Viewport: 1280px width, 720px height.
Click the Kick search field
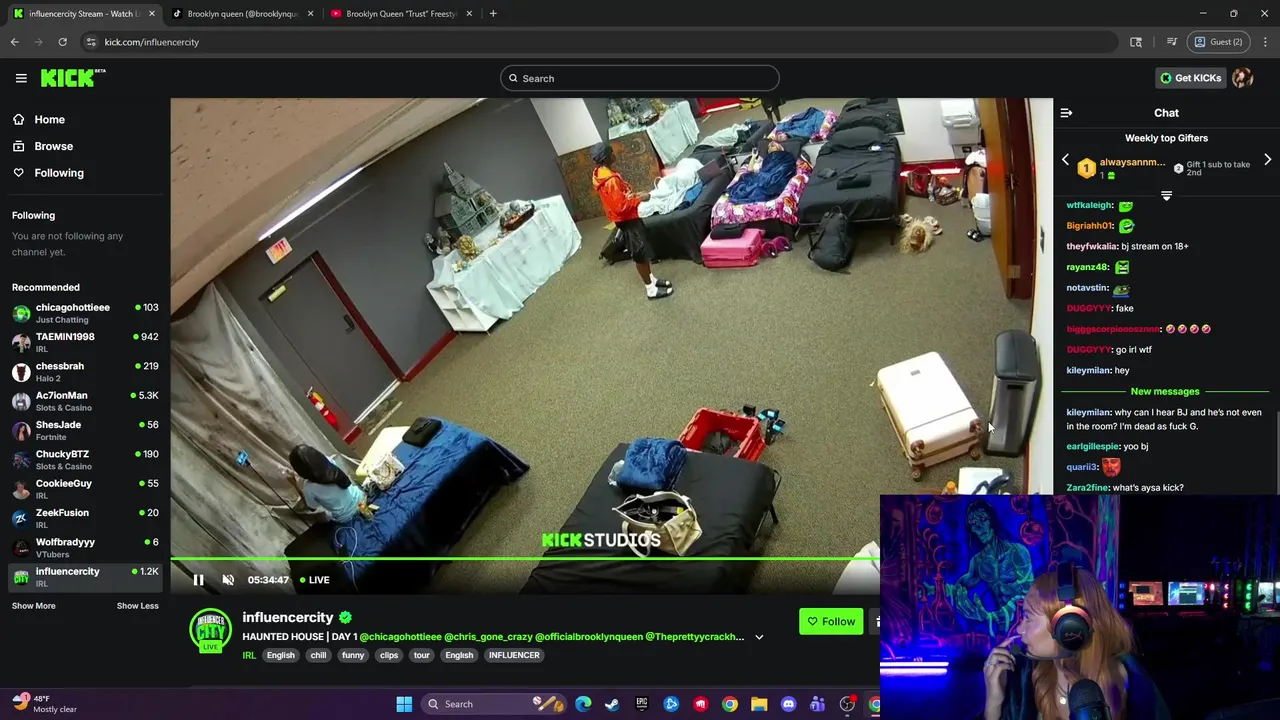tap(640, 78)
